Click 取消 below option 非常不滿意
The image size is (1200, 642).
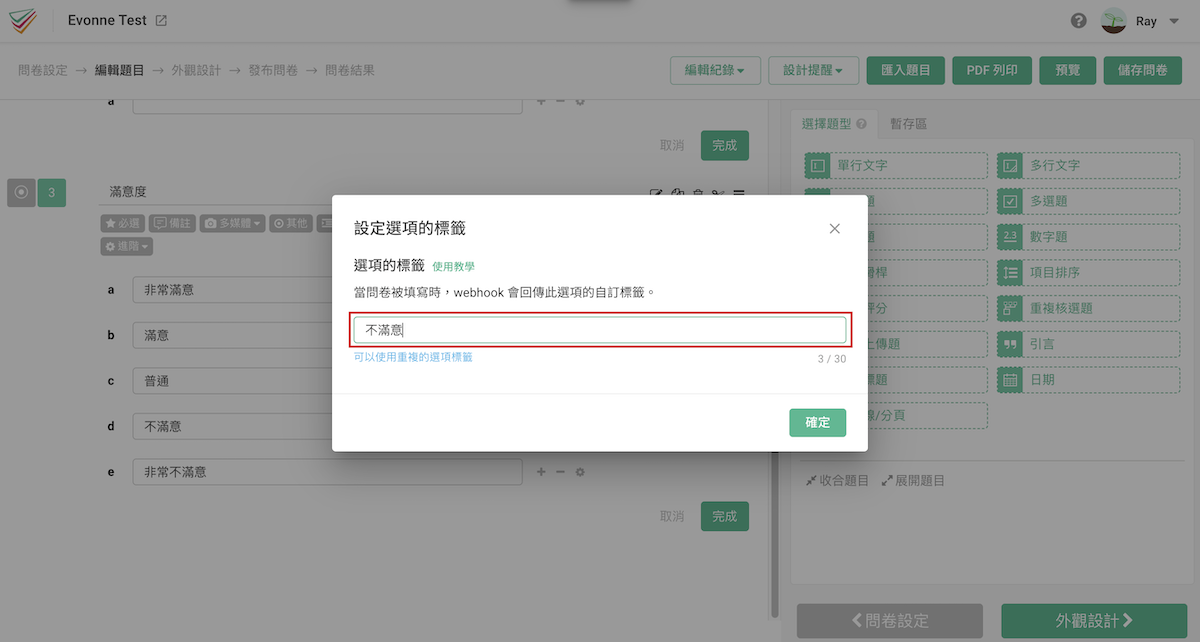(x=672, y=516)
